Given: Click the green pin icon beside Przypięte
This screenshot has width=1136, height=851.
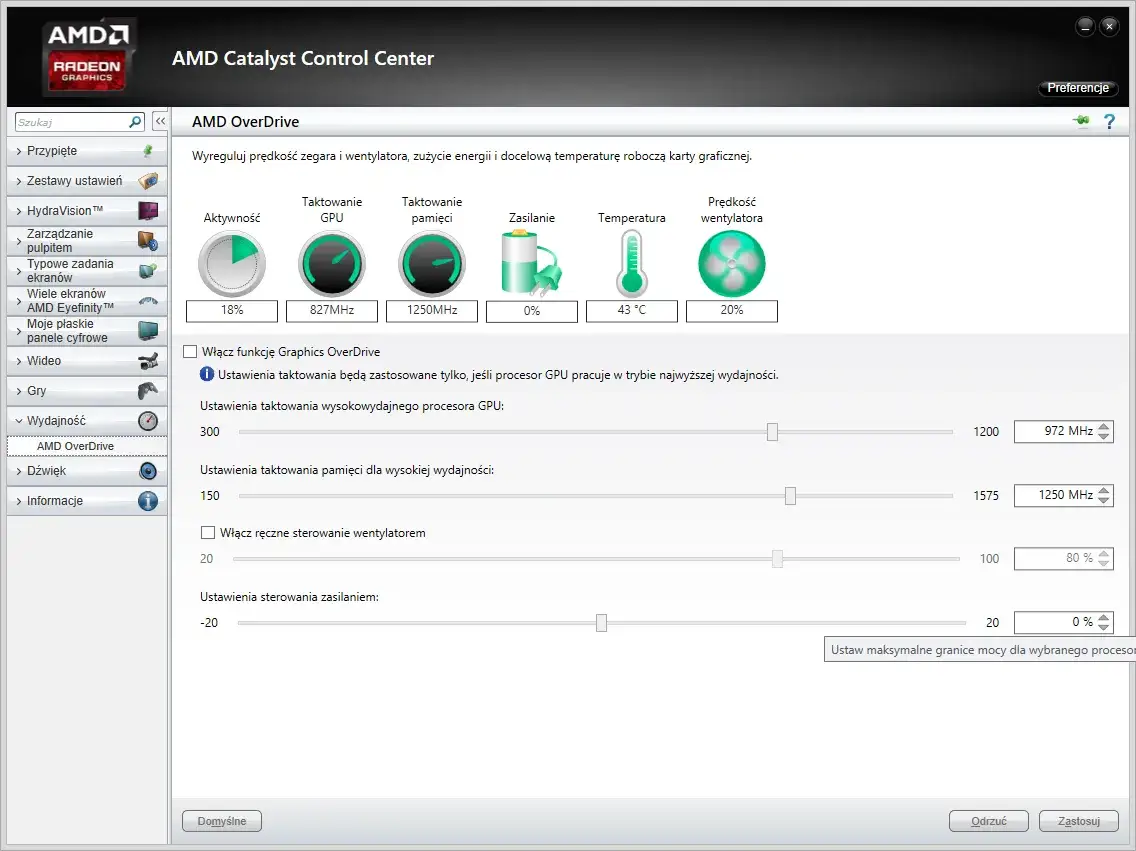Looking at the screenshot, I should (148, 151).
